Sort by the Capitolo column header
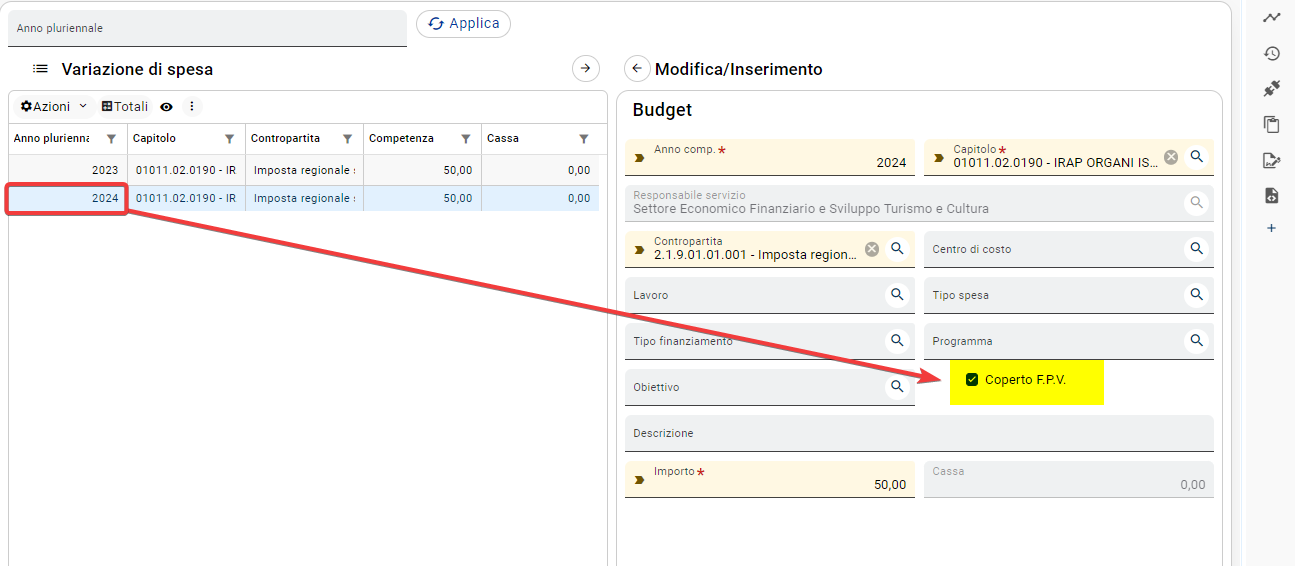 [x=154, y=138]
